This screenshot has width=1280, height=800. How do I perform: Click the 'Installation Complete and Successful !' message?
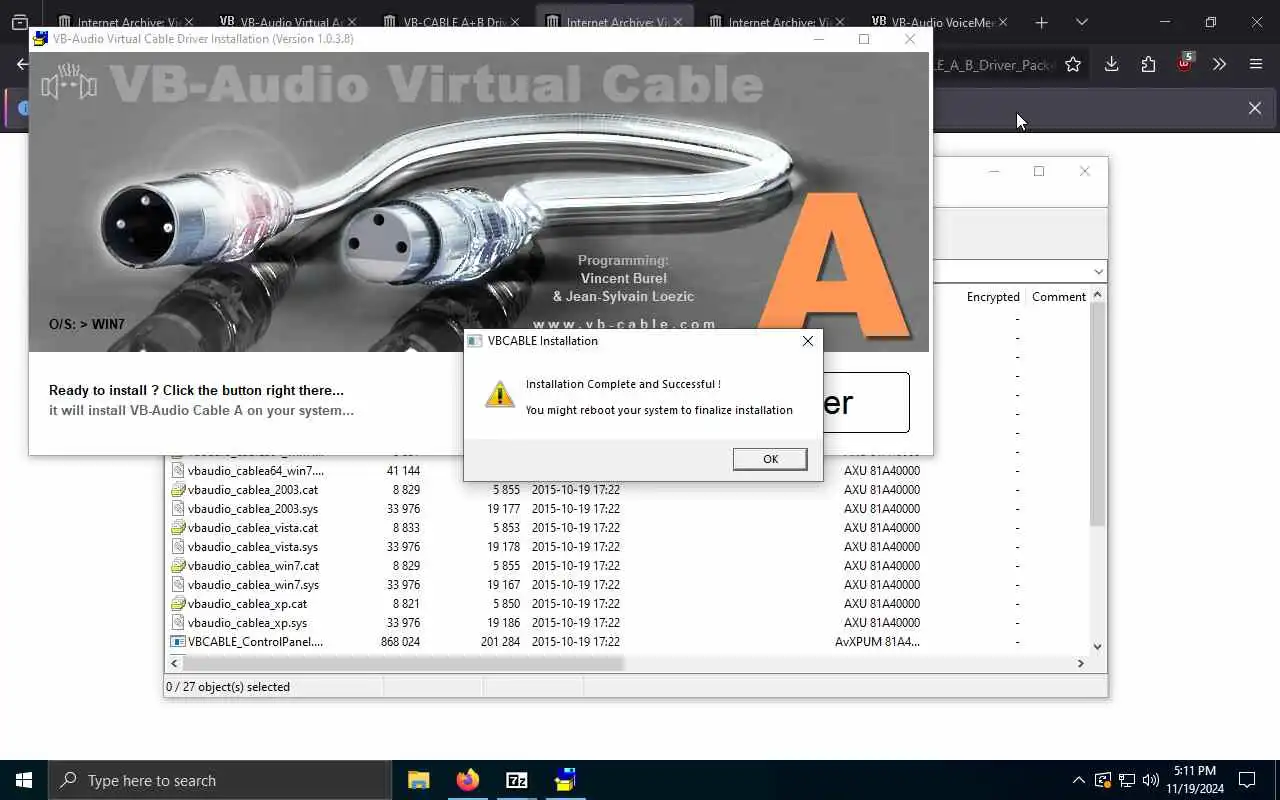tap(623, 384)
